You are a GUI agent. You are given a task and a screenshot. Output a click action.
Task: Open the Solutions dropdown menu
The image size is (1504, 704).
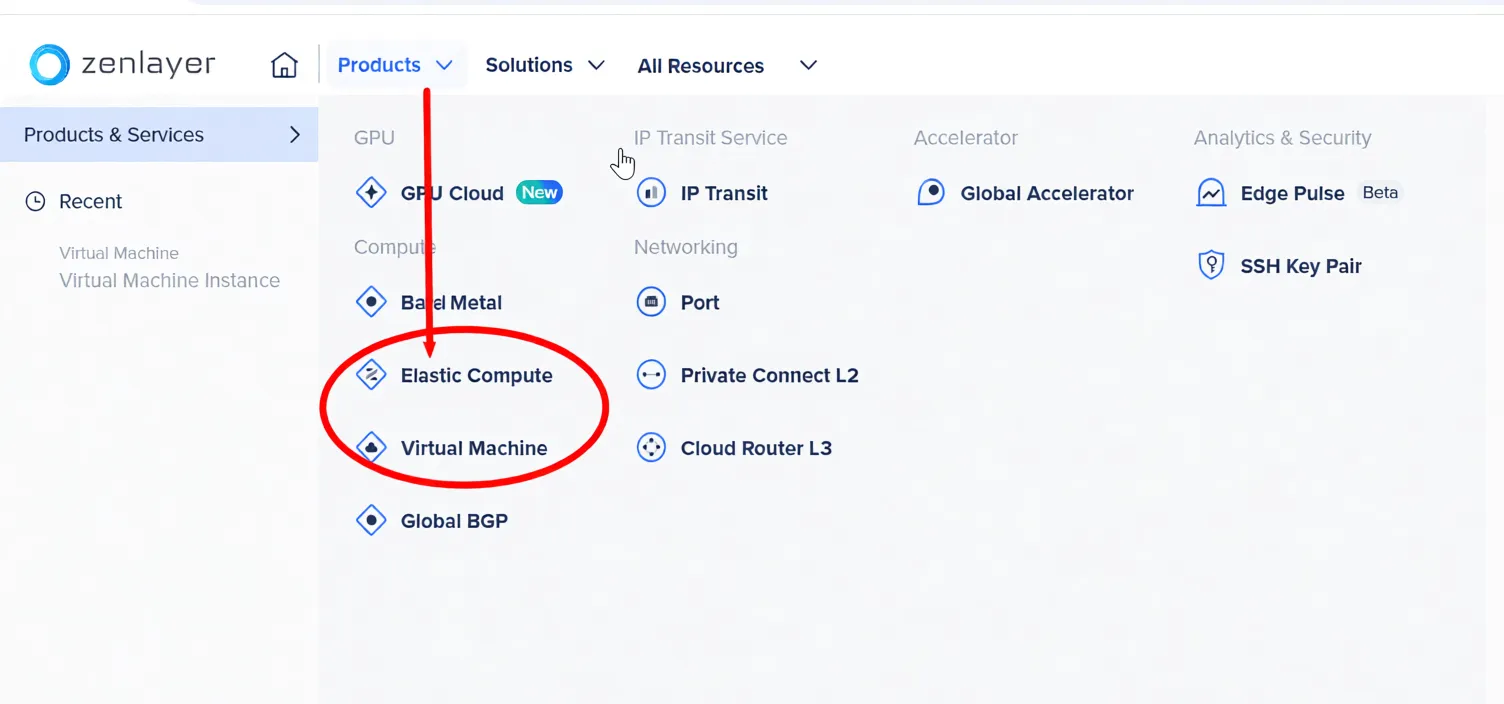545,65
